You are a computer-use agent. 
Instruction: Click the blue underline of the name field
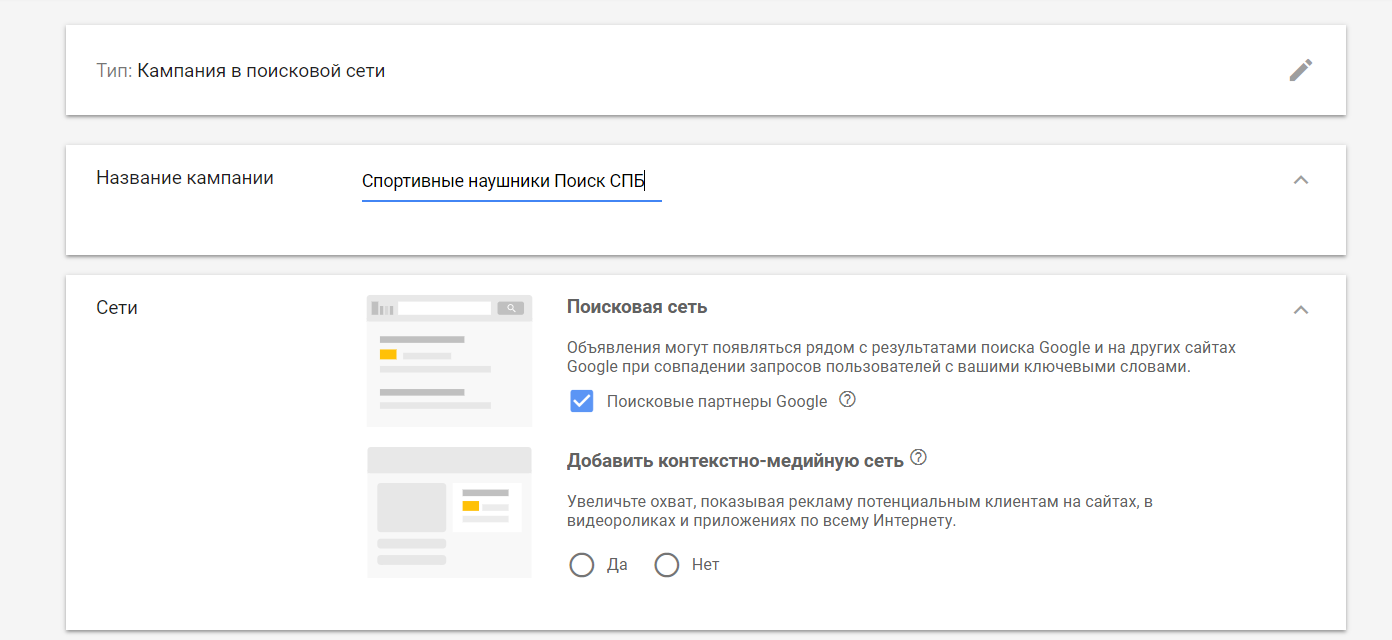[511, 201]
